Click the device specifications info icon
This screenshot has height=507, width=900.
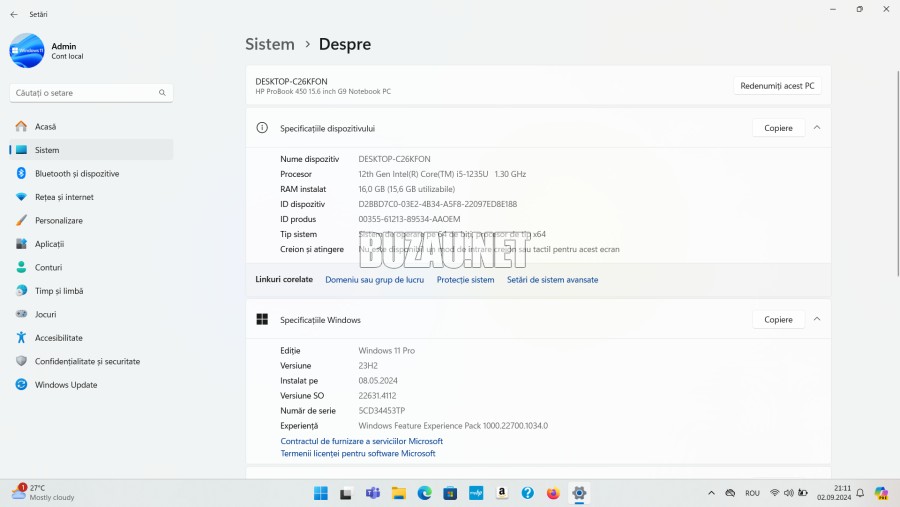262,127
